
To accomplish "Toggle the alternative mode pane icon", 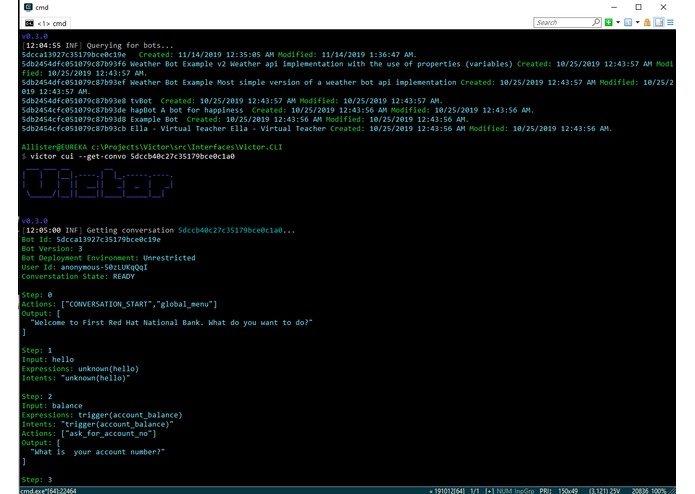I will (659, 22).
